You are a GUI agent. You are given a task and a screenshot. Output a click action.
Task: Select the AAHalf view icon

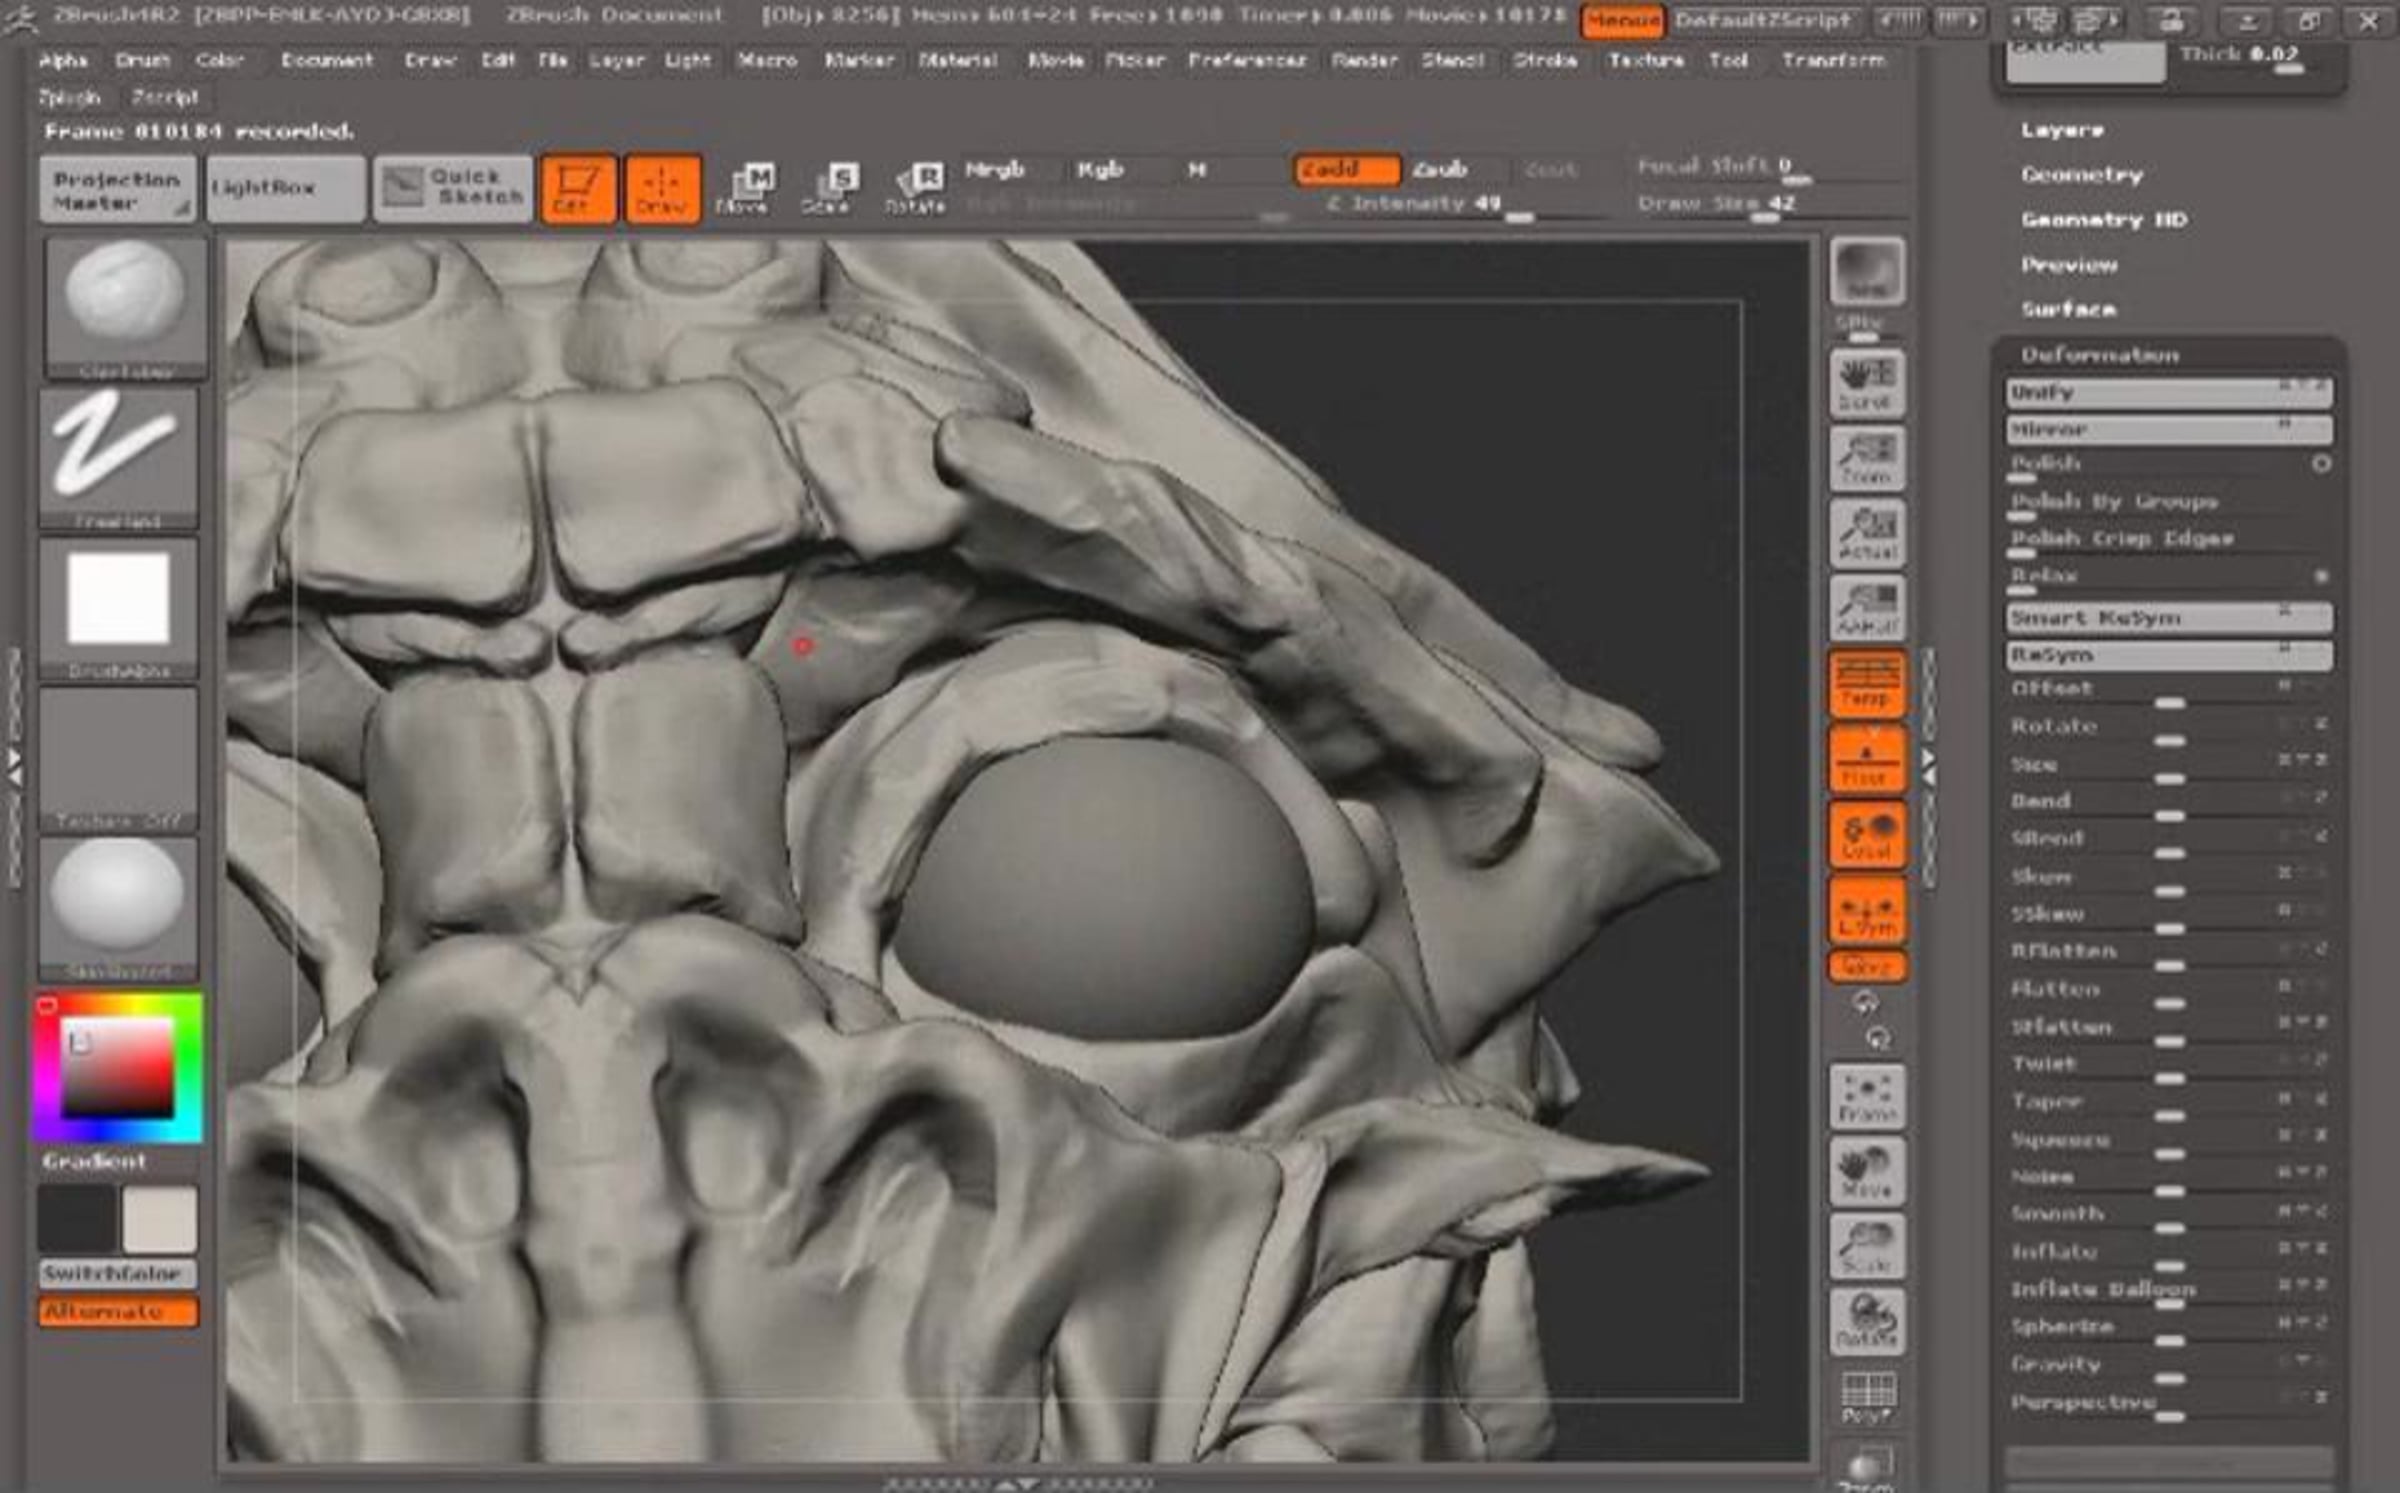point(1866,608)
